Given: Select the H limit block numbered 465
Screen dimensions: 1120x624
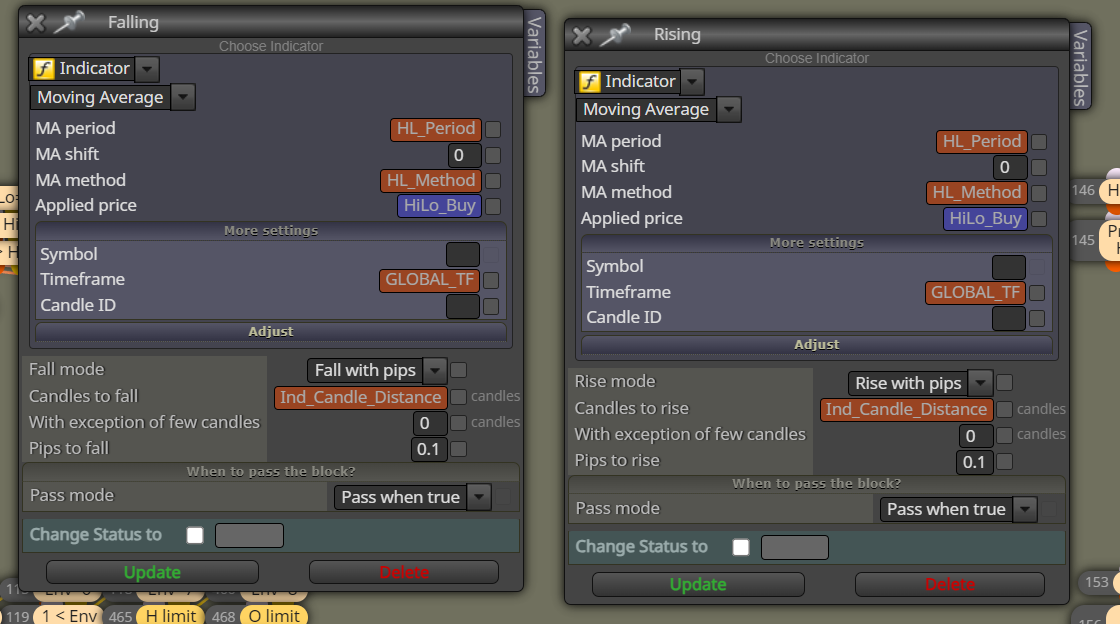Looking at the screenshot, I should pos(171,615).
